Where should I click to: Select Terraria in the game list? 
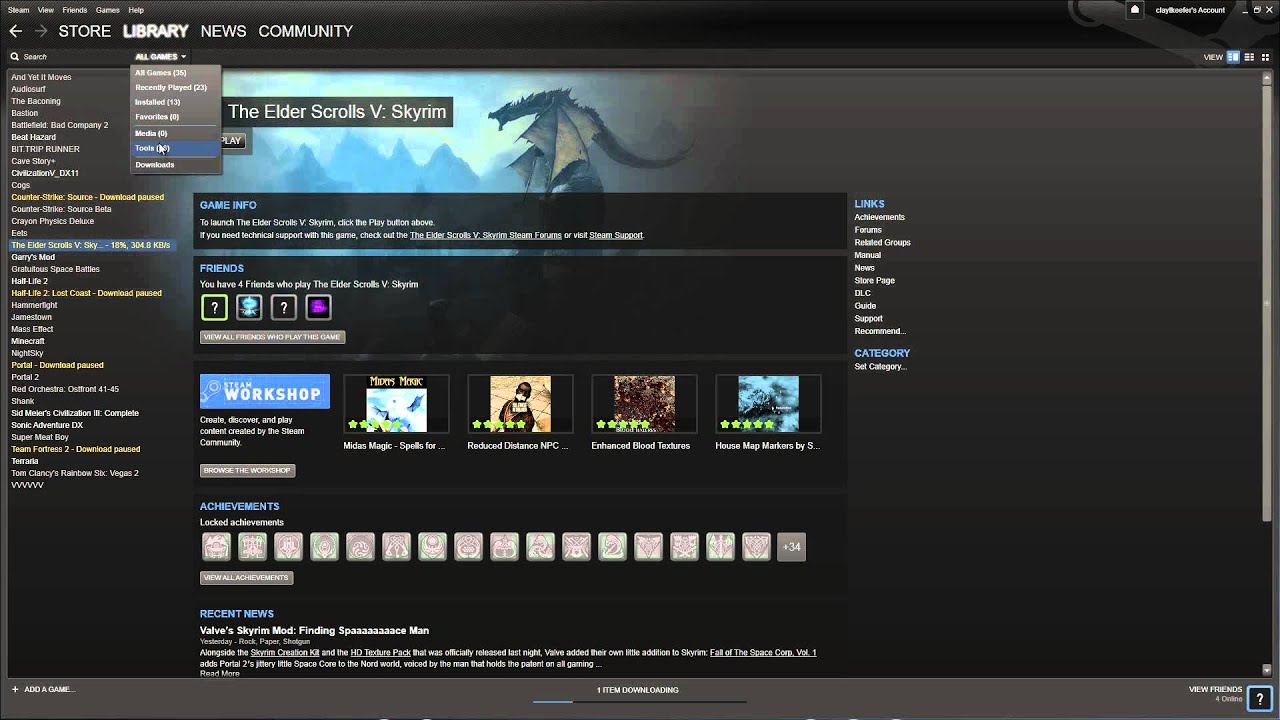coord(25,461)
